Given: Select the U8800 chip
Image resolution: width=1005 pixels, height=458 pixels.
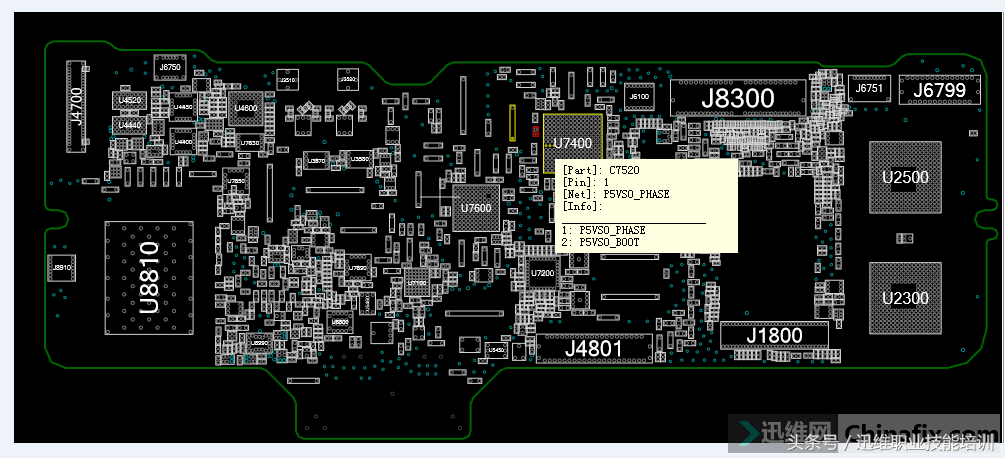Looking at the screenshot, I should coord(340,322).
